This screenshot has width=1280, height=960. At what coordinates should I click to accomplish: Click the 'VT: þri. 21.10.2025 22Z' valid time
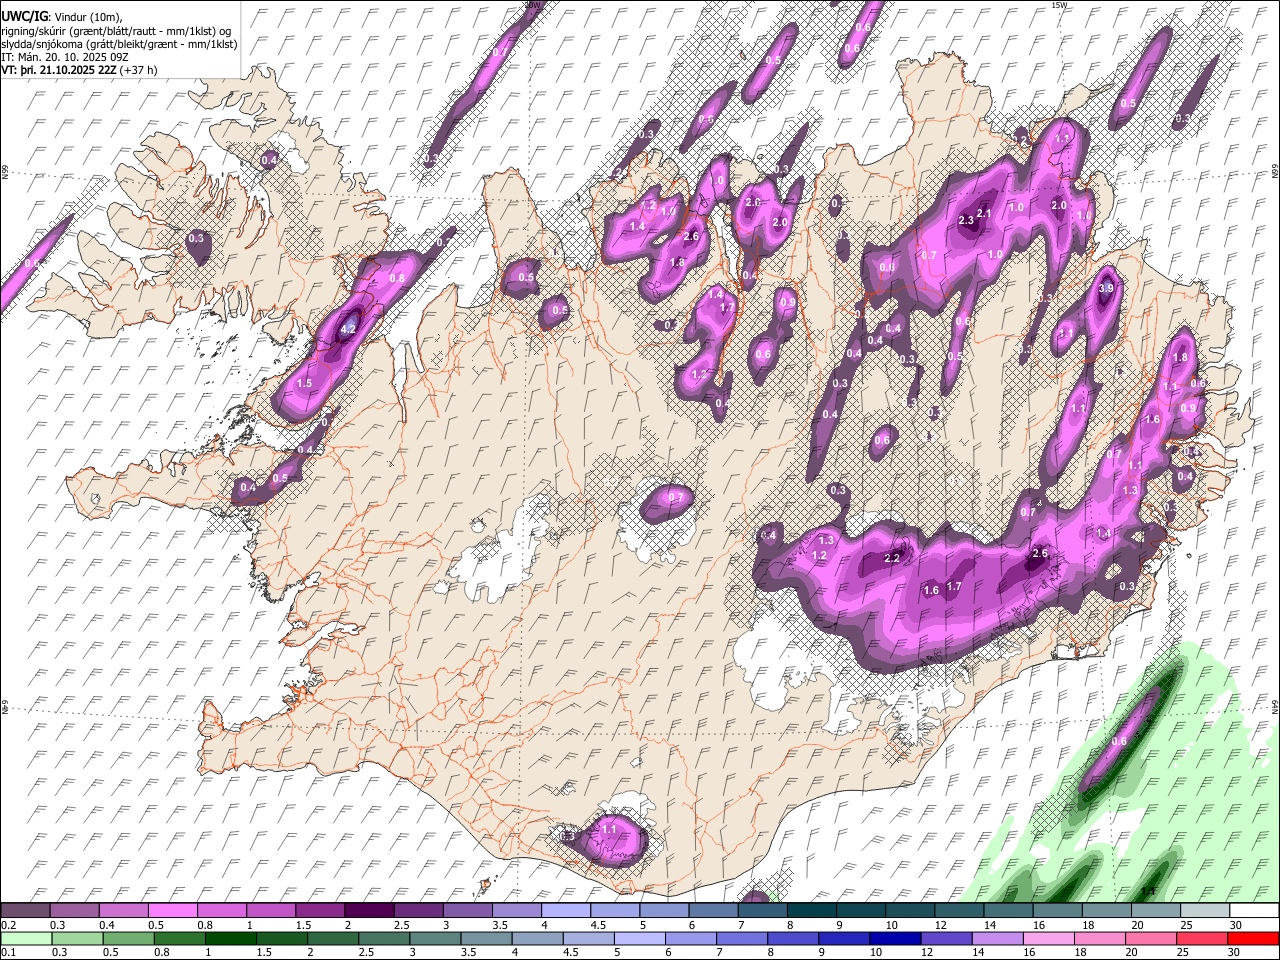click(58, 71)
